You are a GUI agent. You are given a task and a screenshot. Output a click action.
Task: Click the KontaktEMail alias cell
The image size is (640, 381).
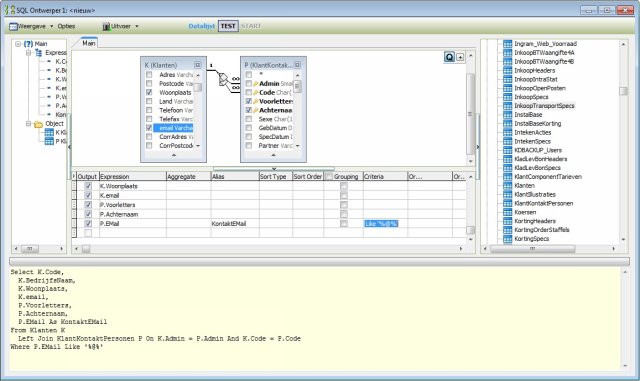point(235,223)
